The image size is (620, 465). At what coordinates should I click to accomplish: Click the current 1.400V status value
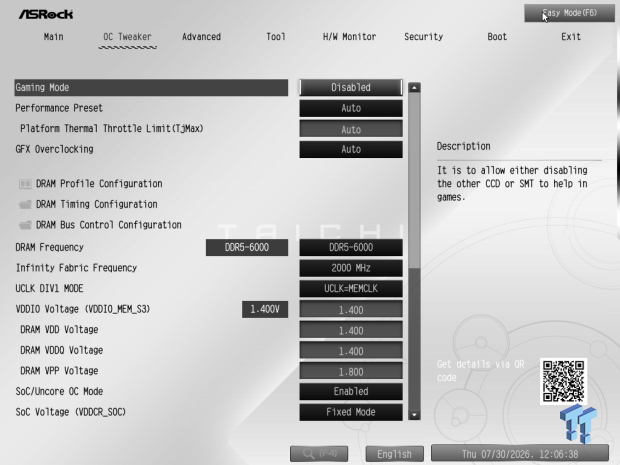[x=265, y=309]
